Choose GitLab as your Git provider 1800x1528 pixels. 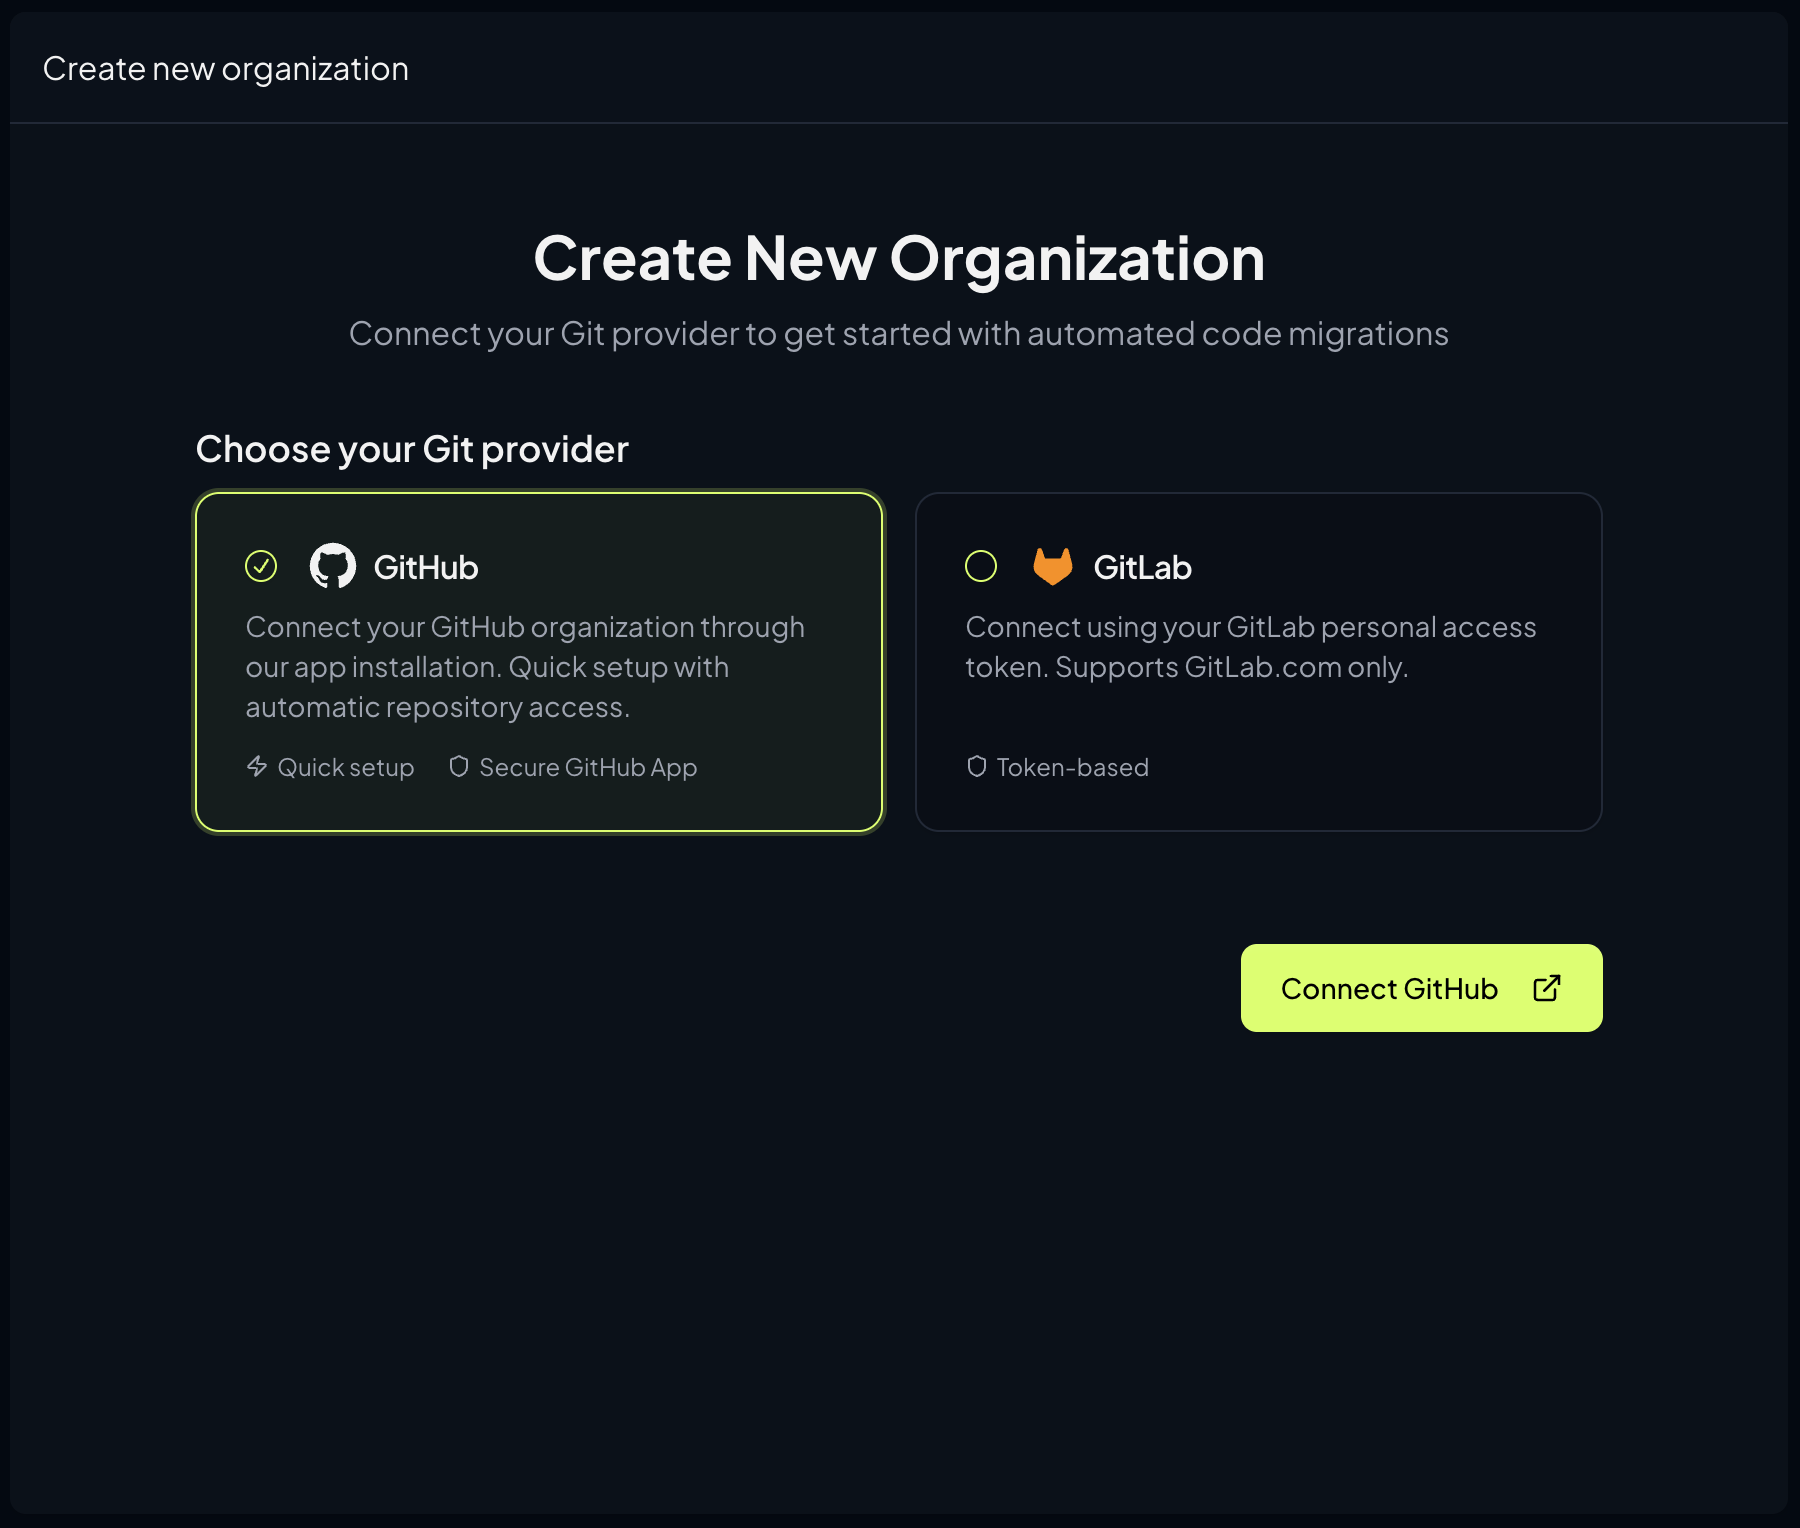point(1260,660)
